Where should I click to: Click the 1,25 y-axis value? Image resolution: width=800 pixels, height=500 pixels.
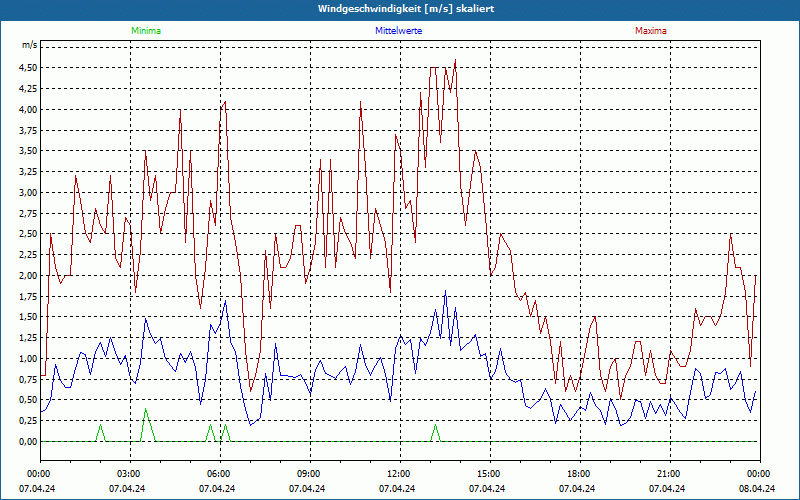tap(28, 338)
